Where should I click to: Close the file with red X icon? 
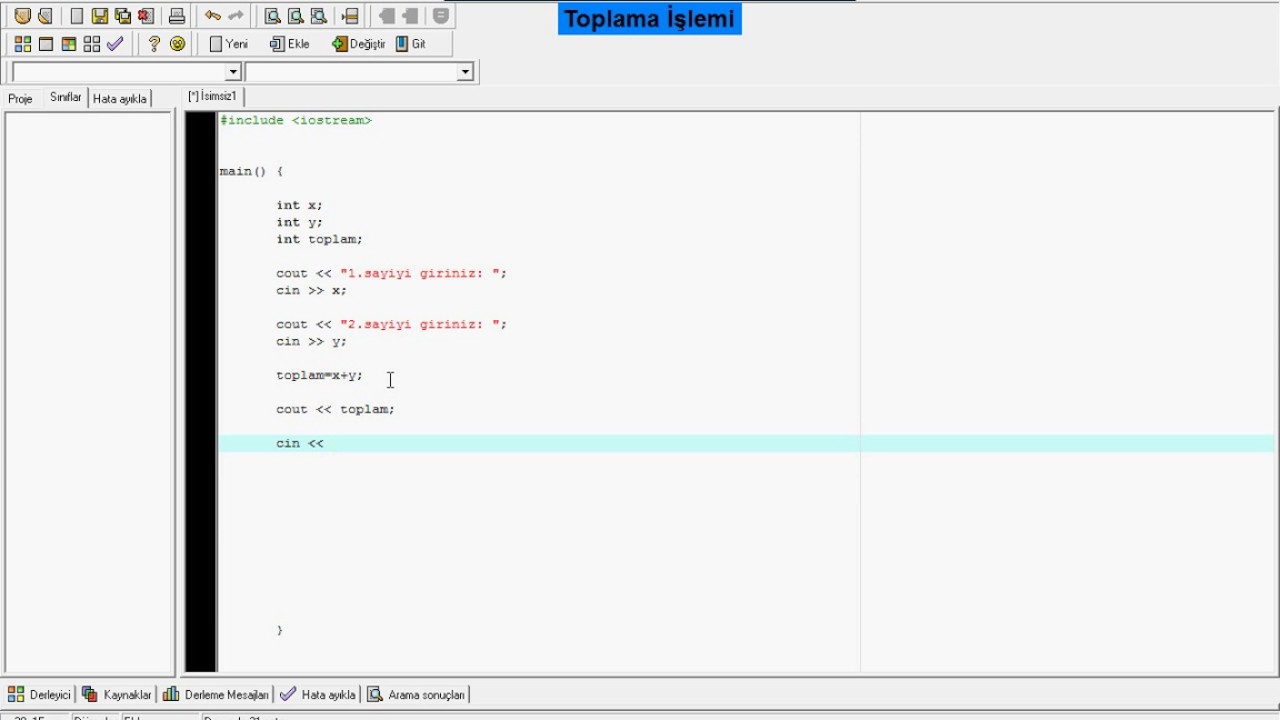tap(146, 16)
